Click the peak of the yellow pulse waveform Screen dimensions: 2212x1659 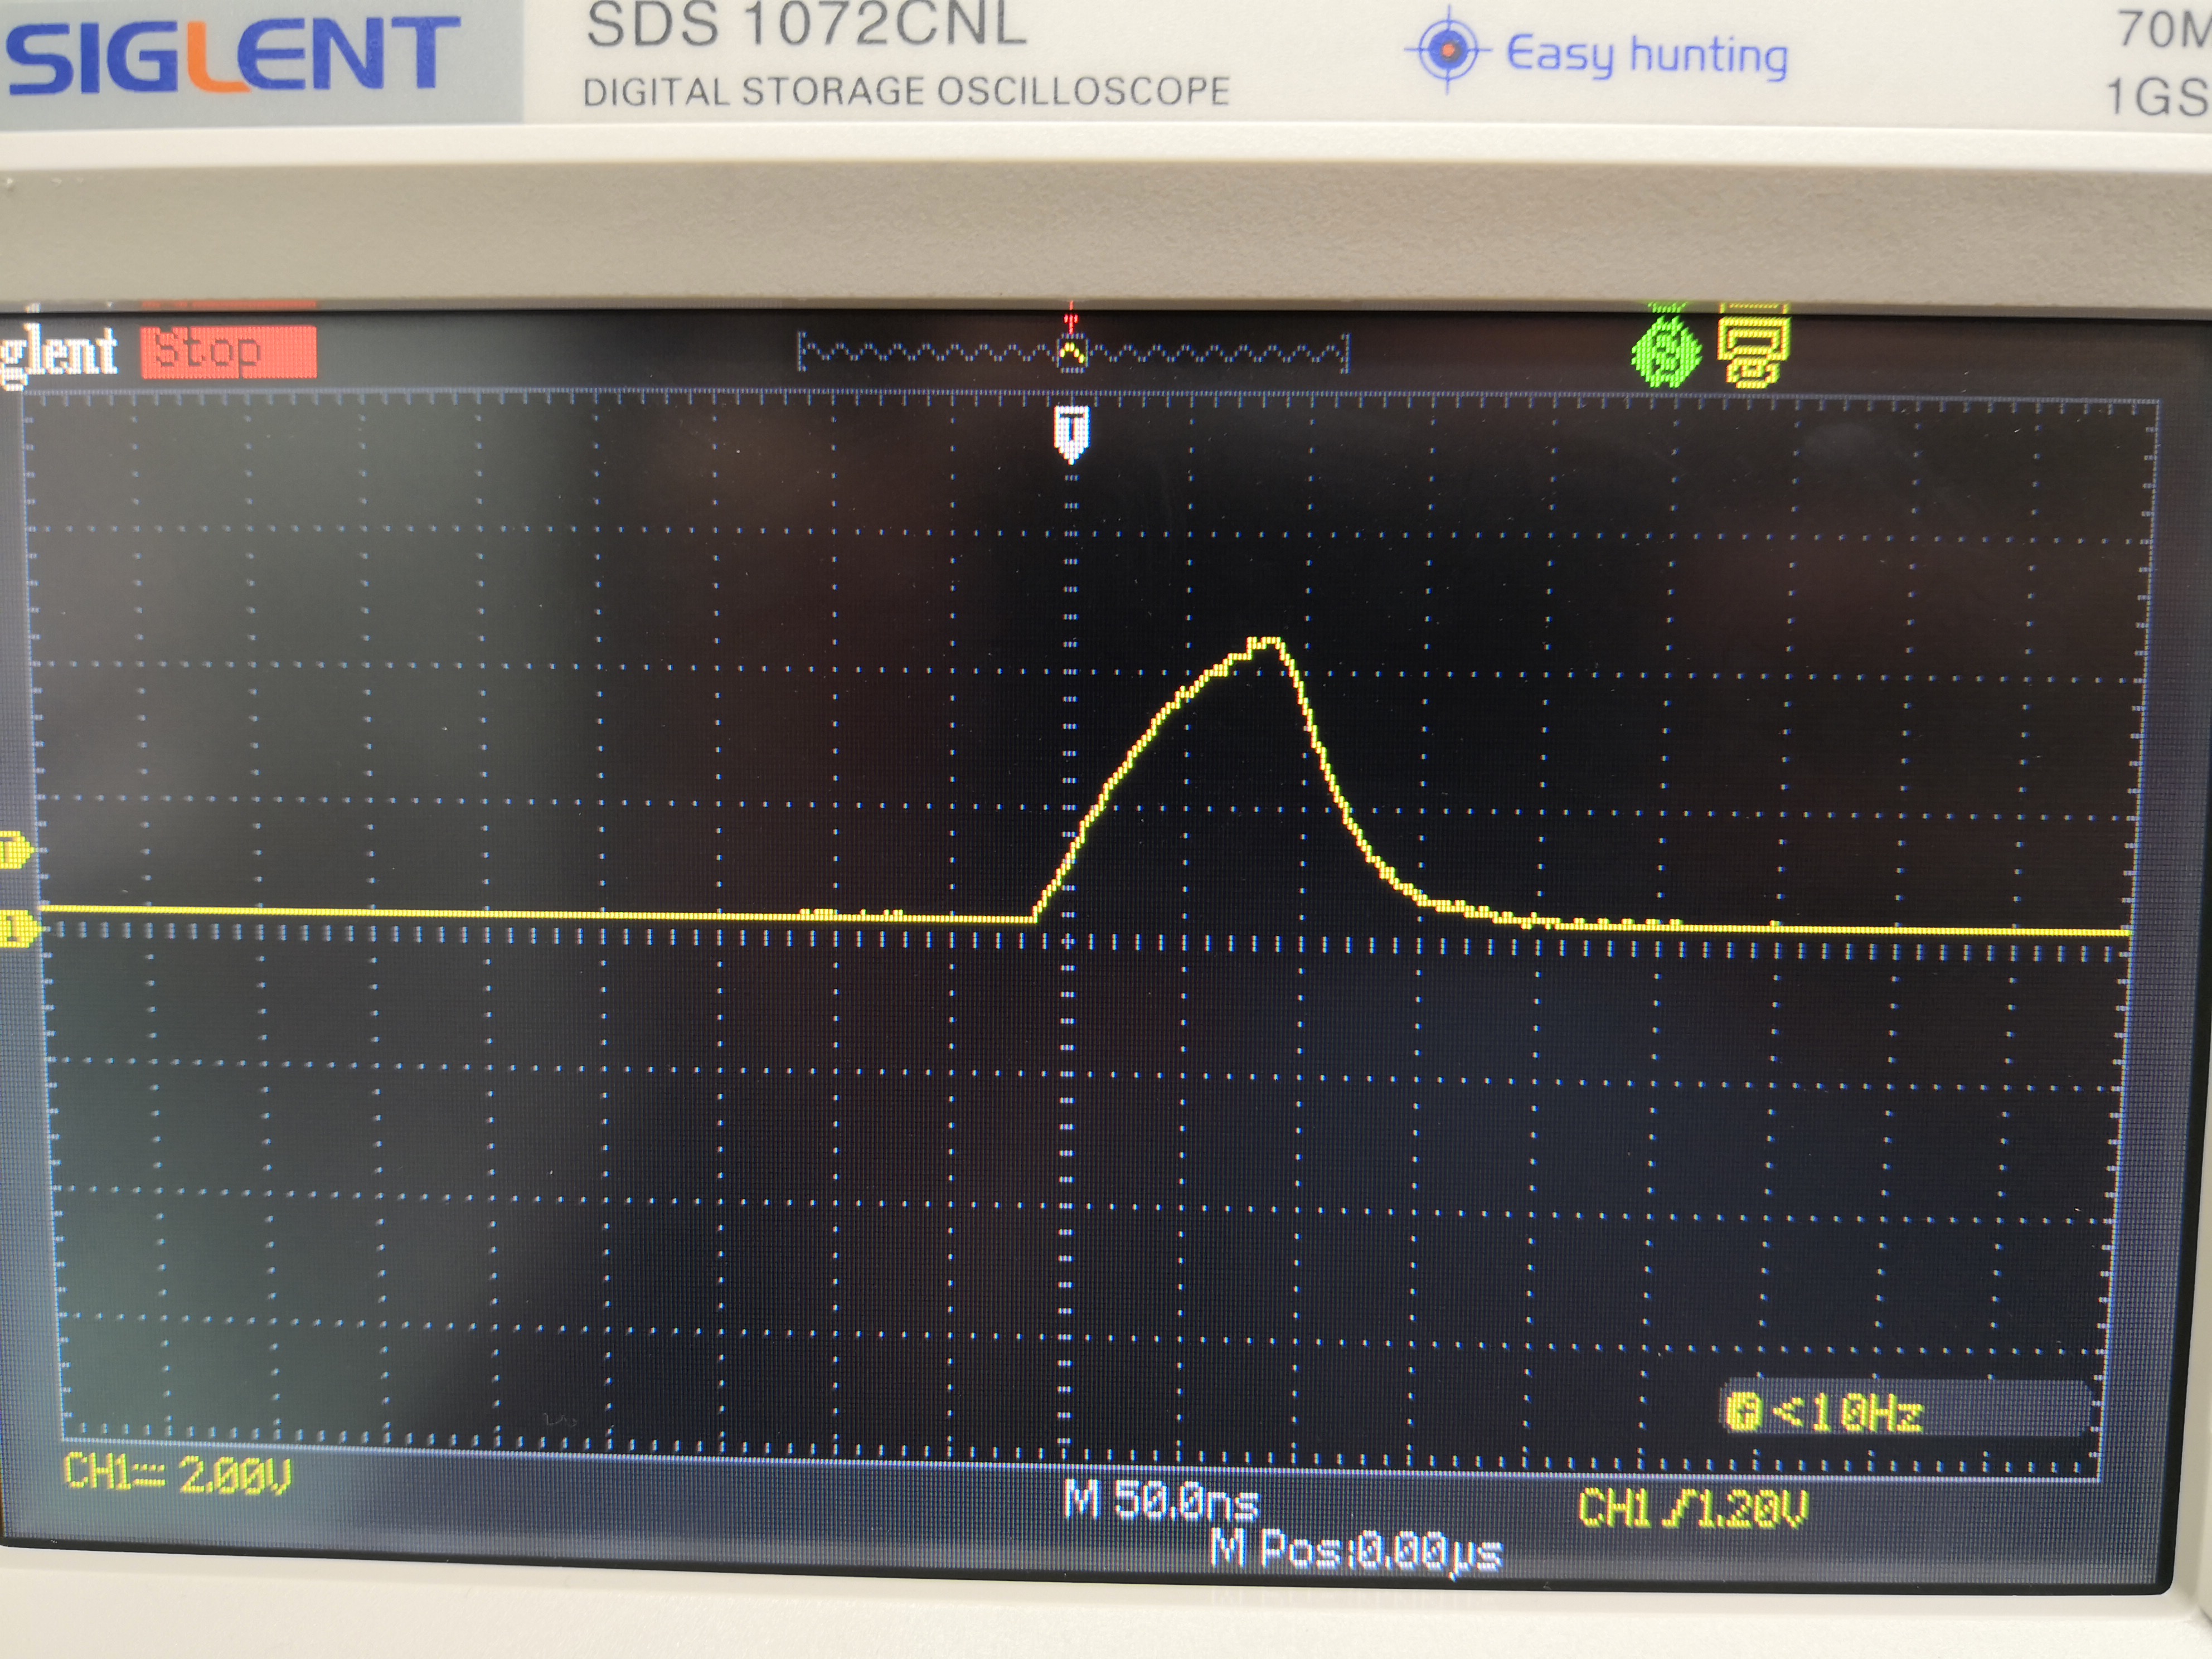[x=1265, y=642]
